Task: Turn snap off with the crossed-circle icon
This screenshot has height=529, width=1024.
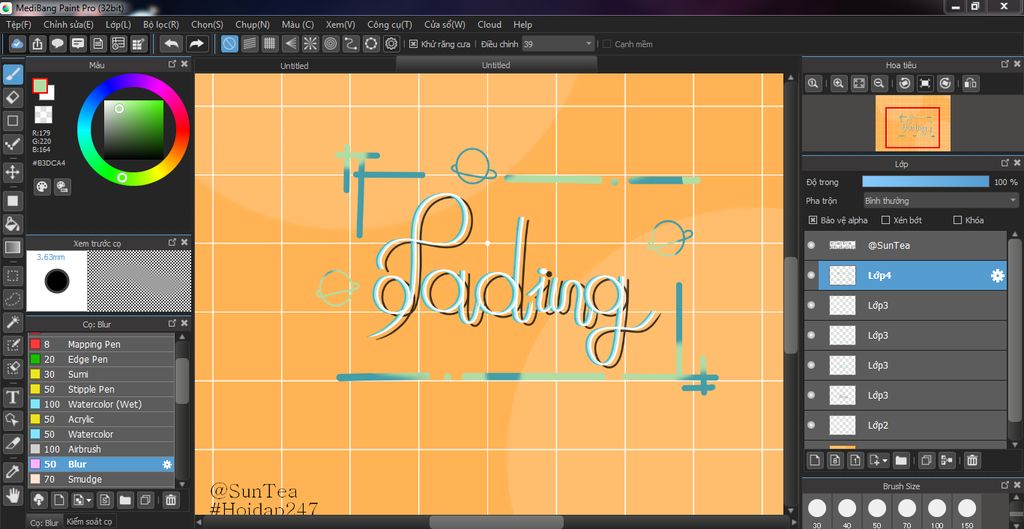Action: click(x=230, y=44)
